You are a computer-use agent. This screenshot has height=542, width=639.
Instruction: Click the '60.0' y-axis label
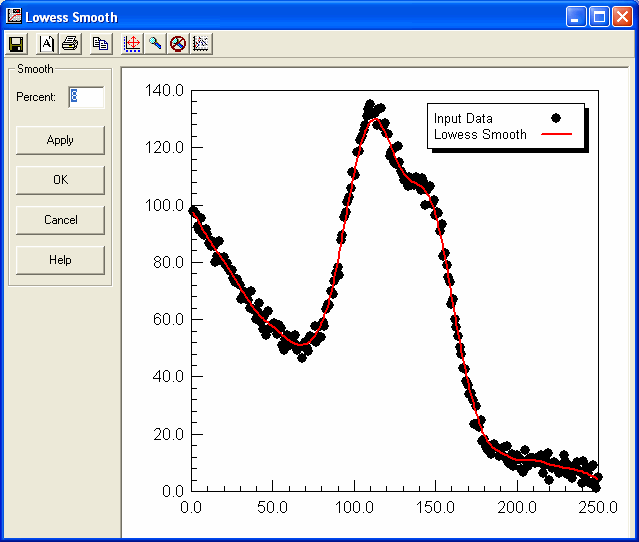tap(168, 319)
